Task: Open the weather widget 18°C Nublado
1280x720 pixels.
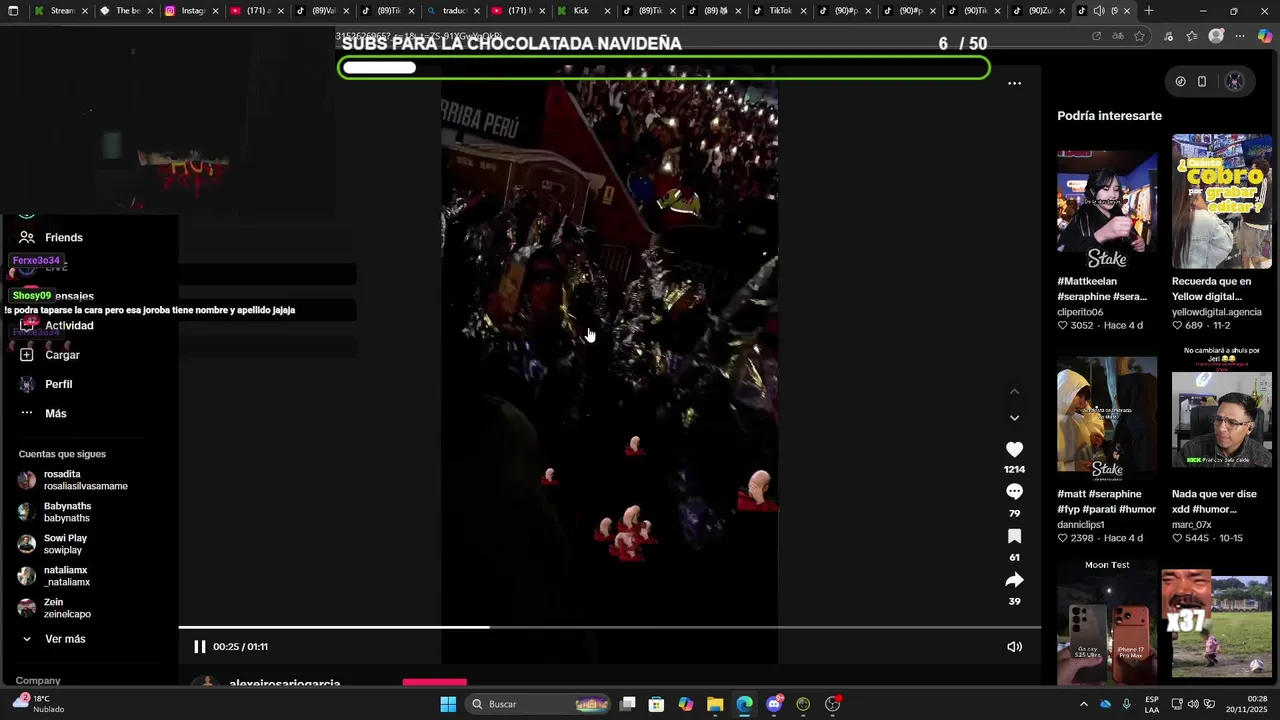Action: tap(38, 704)
